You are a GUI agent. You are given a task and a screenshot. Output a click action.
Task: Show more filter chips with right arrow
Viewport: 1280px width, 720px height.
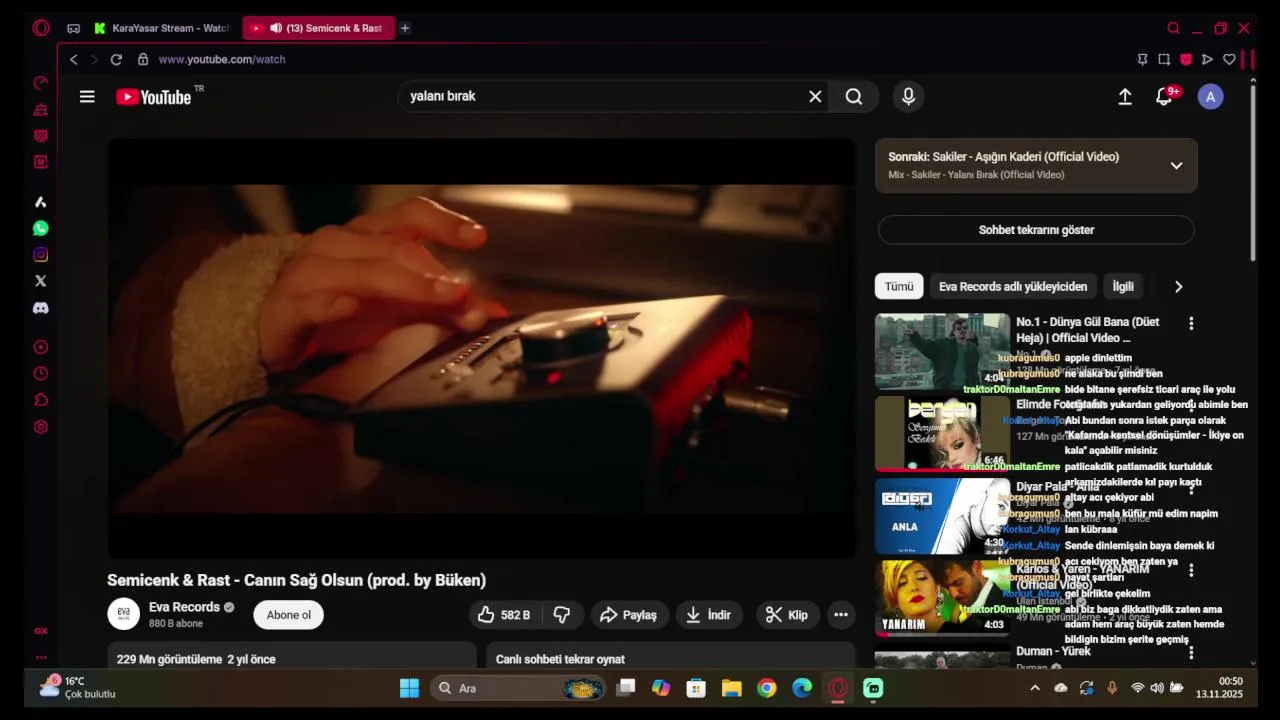pyautogui.click(x=1178, y=287)
